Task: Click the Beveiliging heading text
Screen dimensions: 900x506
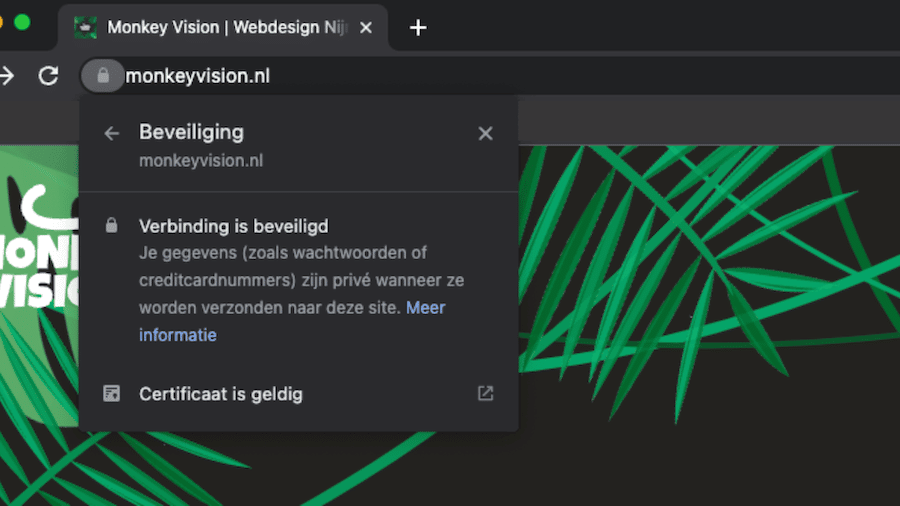Action: (x=191, y=133)
